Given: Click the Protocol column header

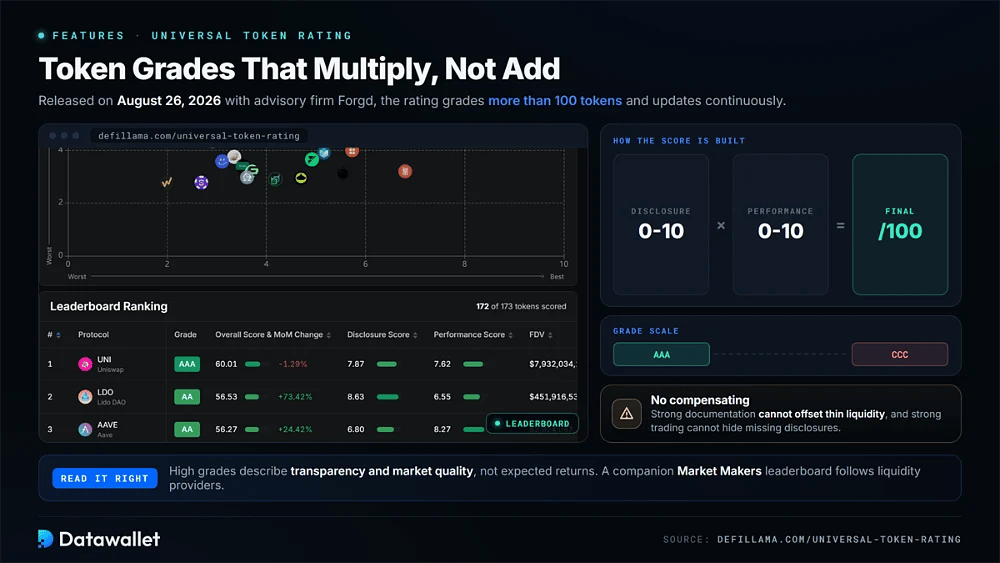Looking at the screenshot, I should (x=93, y=335).
